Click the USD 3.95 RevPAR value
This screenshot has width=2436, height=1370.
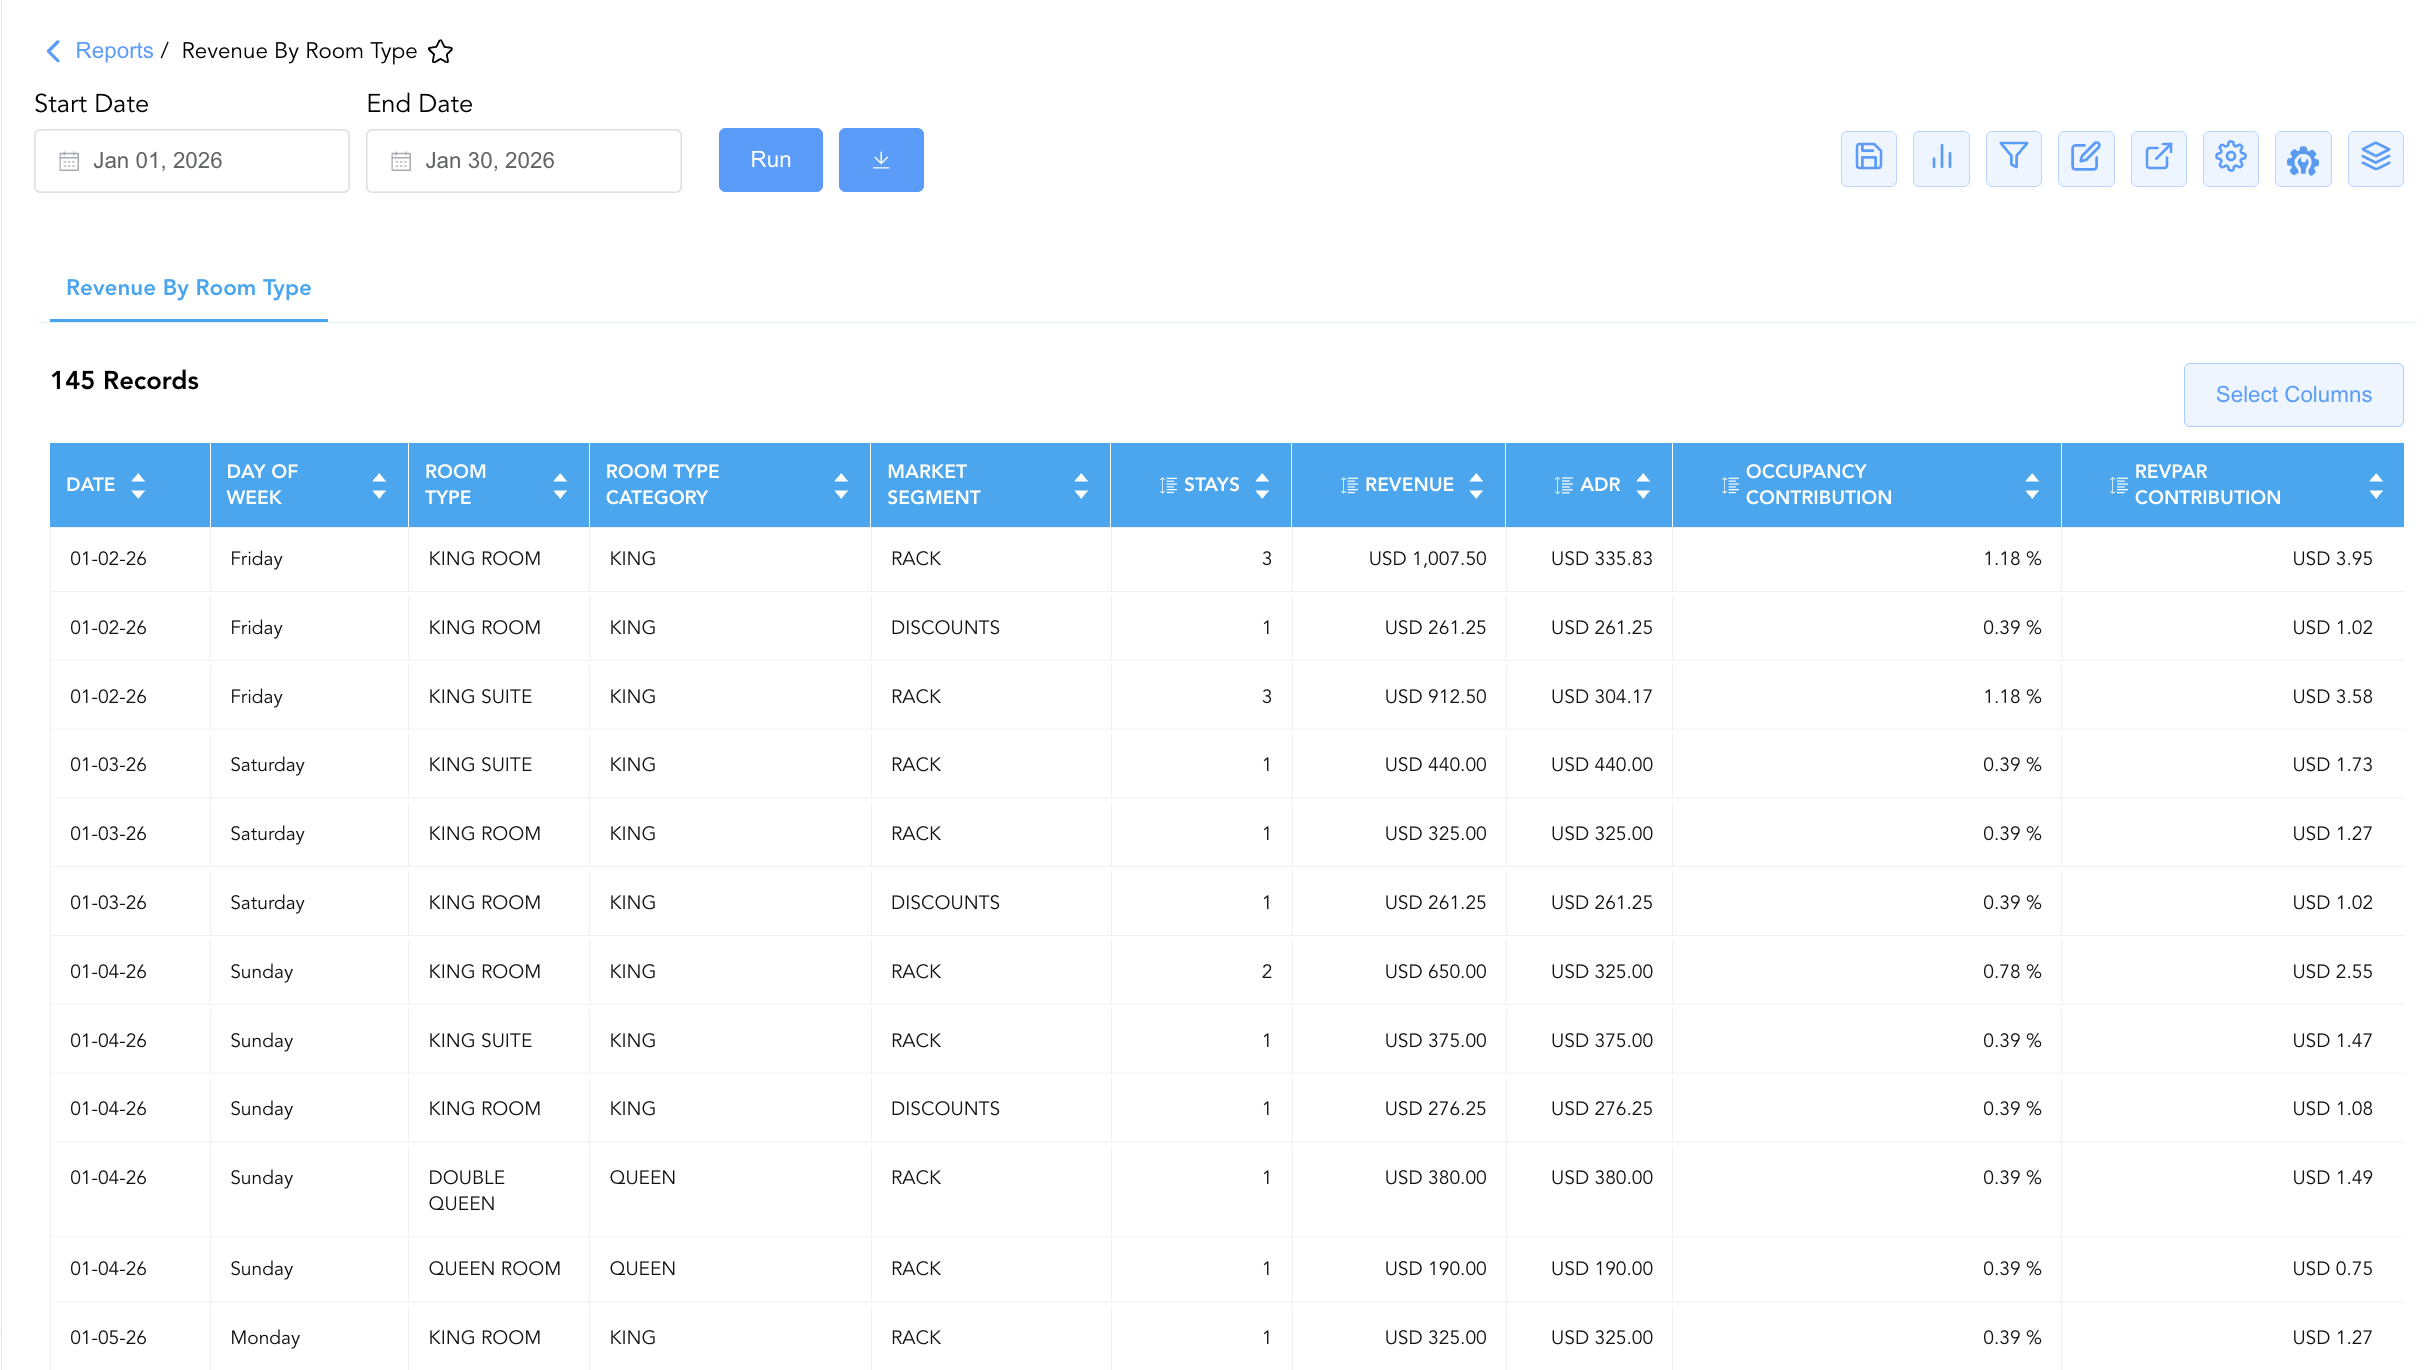(x=2332, y=559)
